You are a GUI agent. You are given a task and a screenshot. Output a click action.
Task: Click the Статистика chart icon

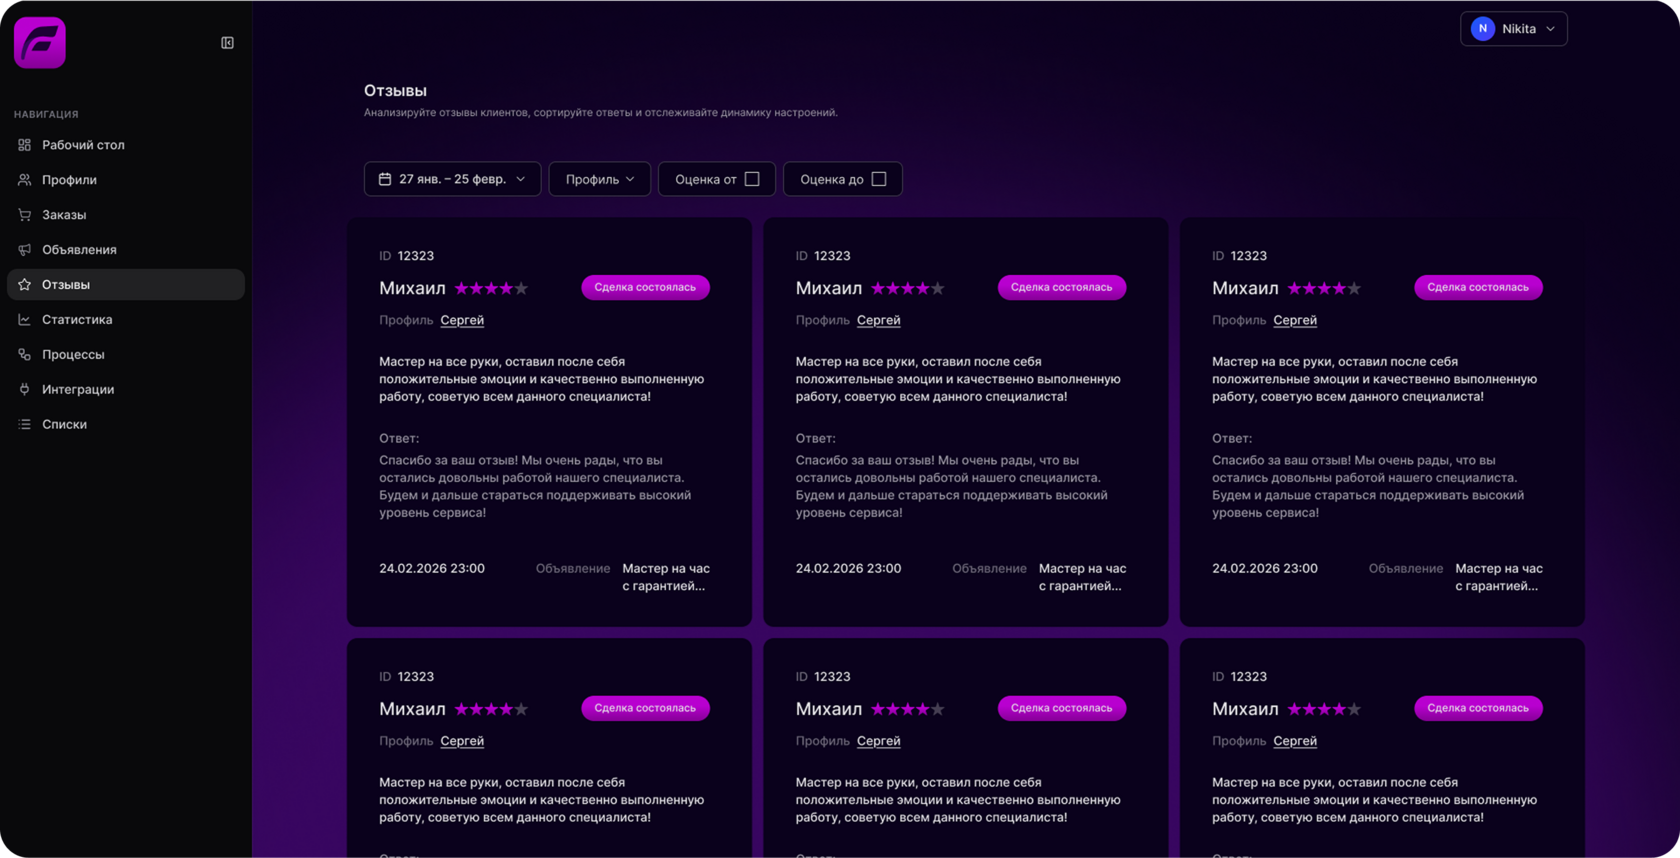[x=25, y=320]
